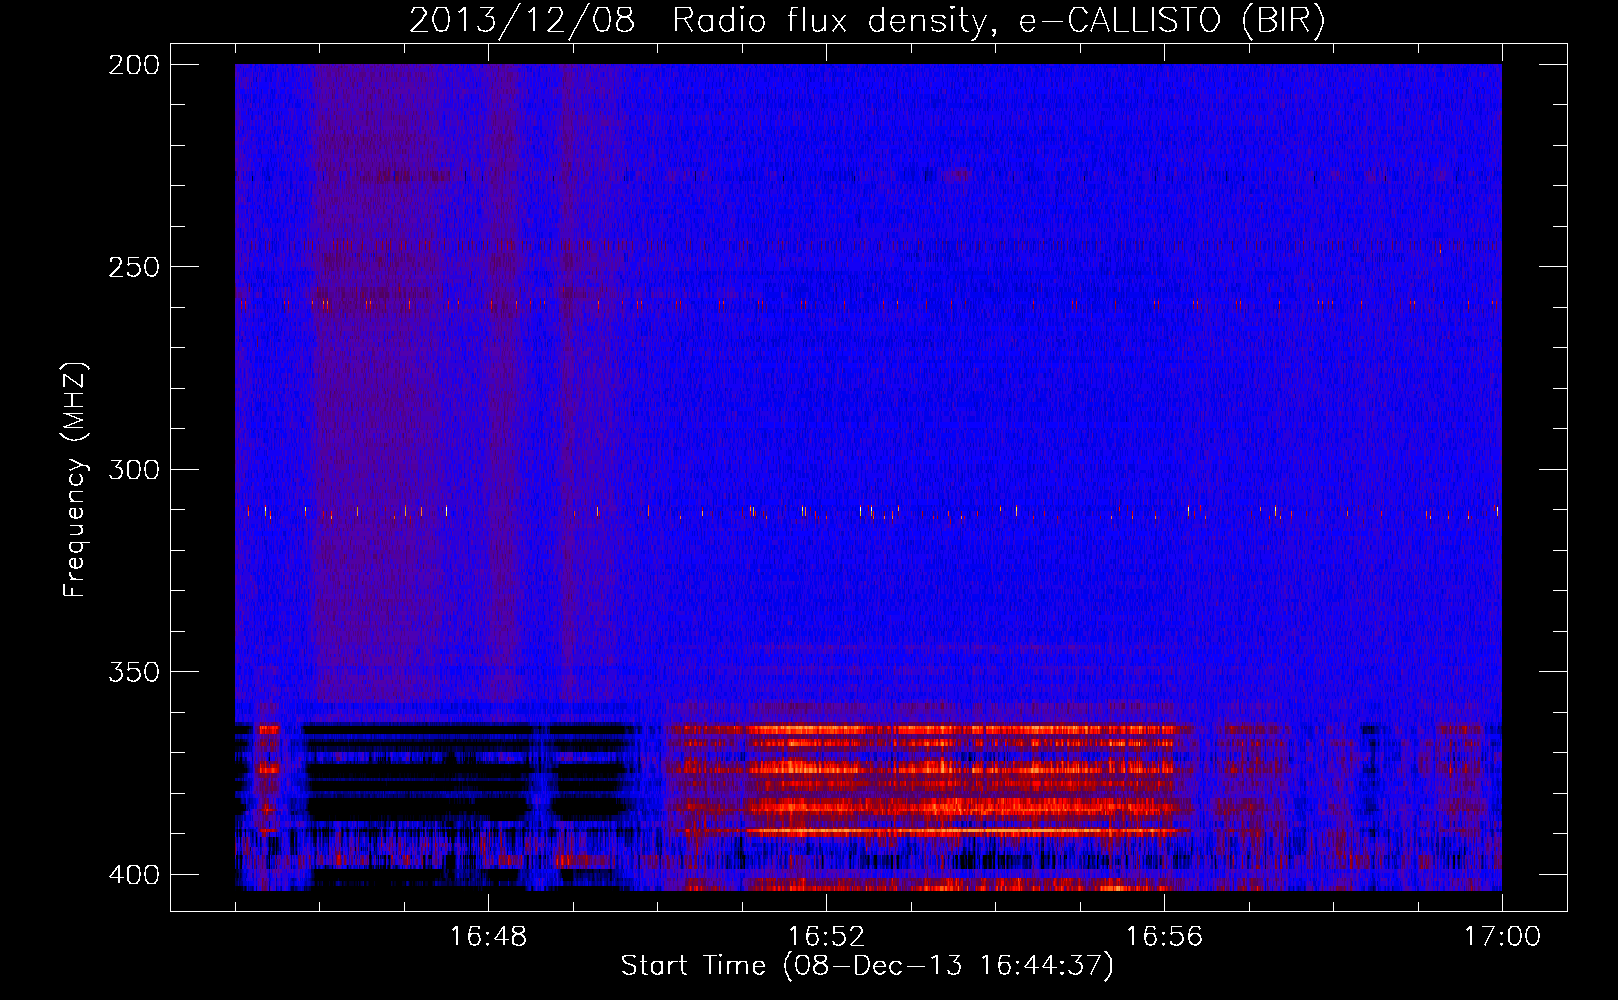Click the 400 frequency tick label
1618x1000 pixels.
(x=133, y=875)
